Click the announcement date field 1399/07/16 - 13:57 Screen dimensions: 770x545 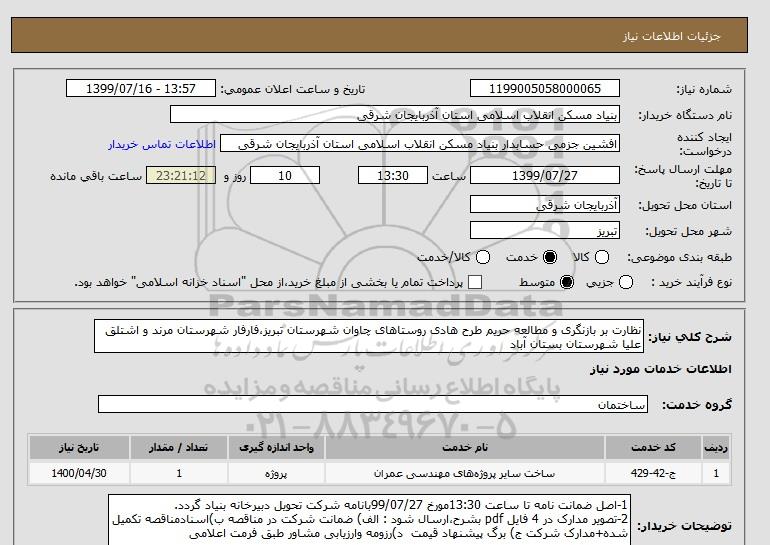pyautogui.click(x=141, y=88)
